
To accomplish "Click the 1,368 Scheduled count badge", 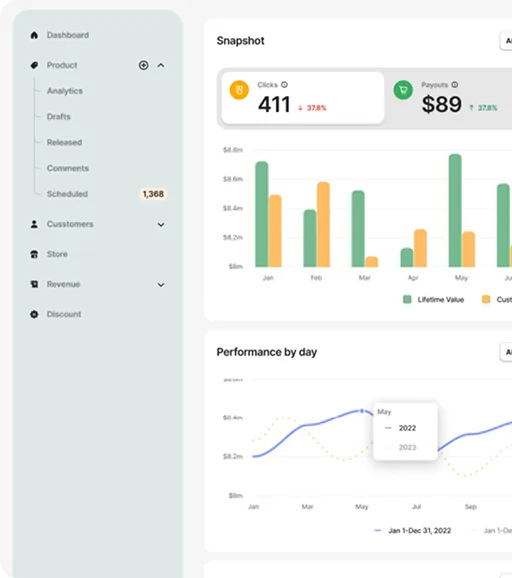I will (153, 194).
